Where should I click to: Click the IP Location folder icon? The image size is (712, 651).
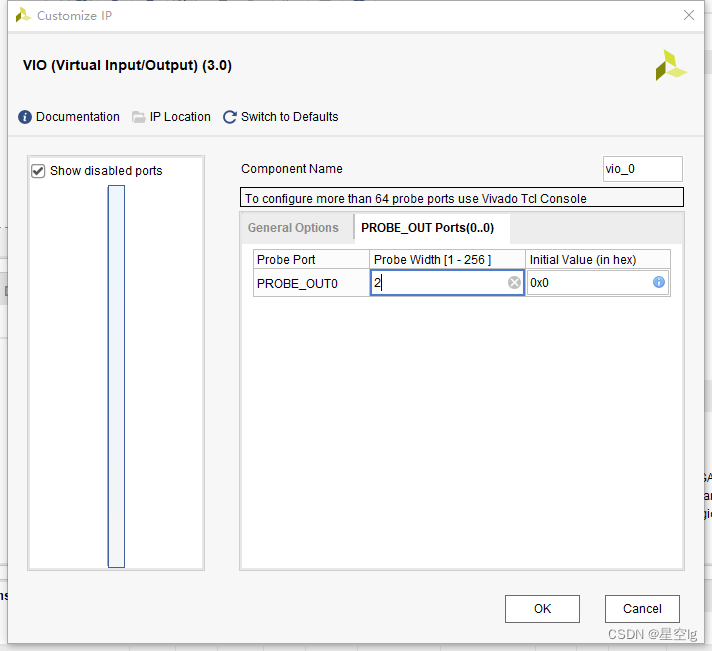(138, 117)
